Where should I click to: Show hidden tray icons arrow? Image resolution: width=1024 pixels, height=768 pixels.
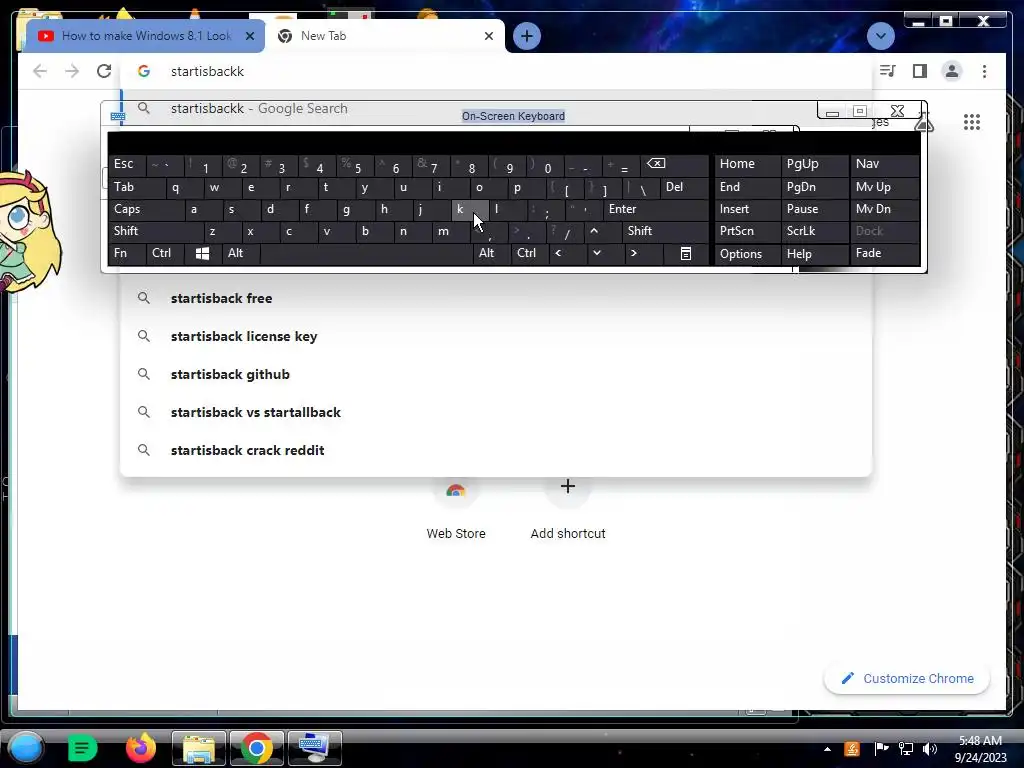(827, 749)
